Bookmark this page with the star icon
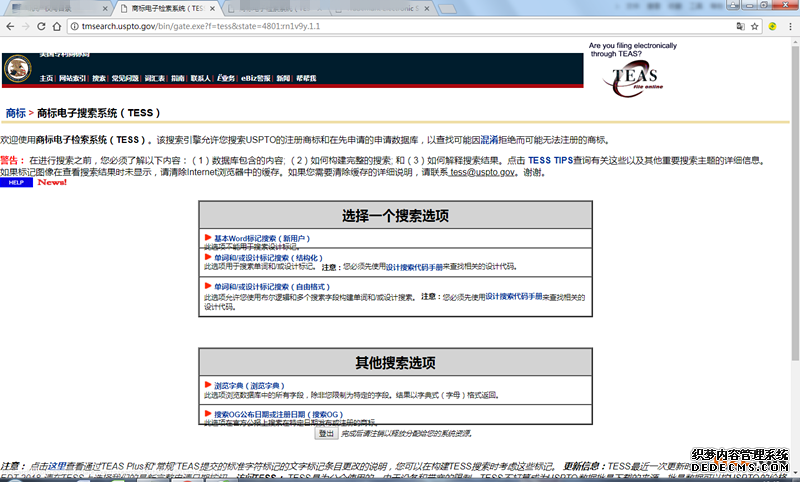This screenshot has width=800, height=482. pyautogui.click(x=755, y=26)
